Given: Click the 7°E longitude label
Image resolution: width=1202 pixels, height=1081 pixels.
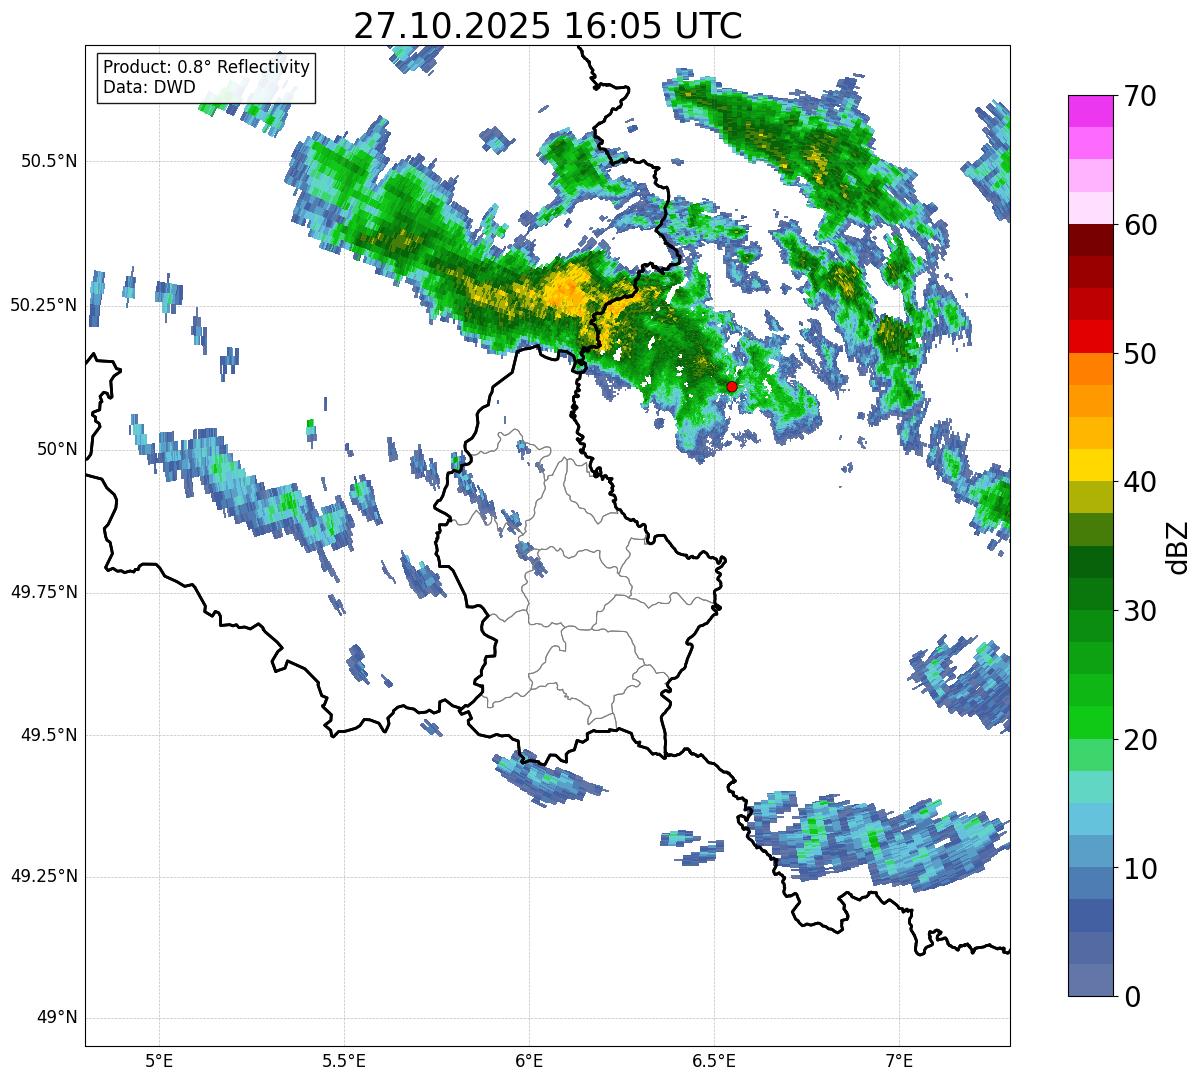Looking at the screenshot, I should click(899, 1061).
